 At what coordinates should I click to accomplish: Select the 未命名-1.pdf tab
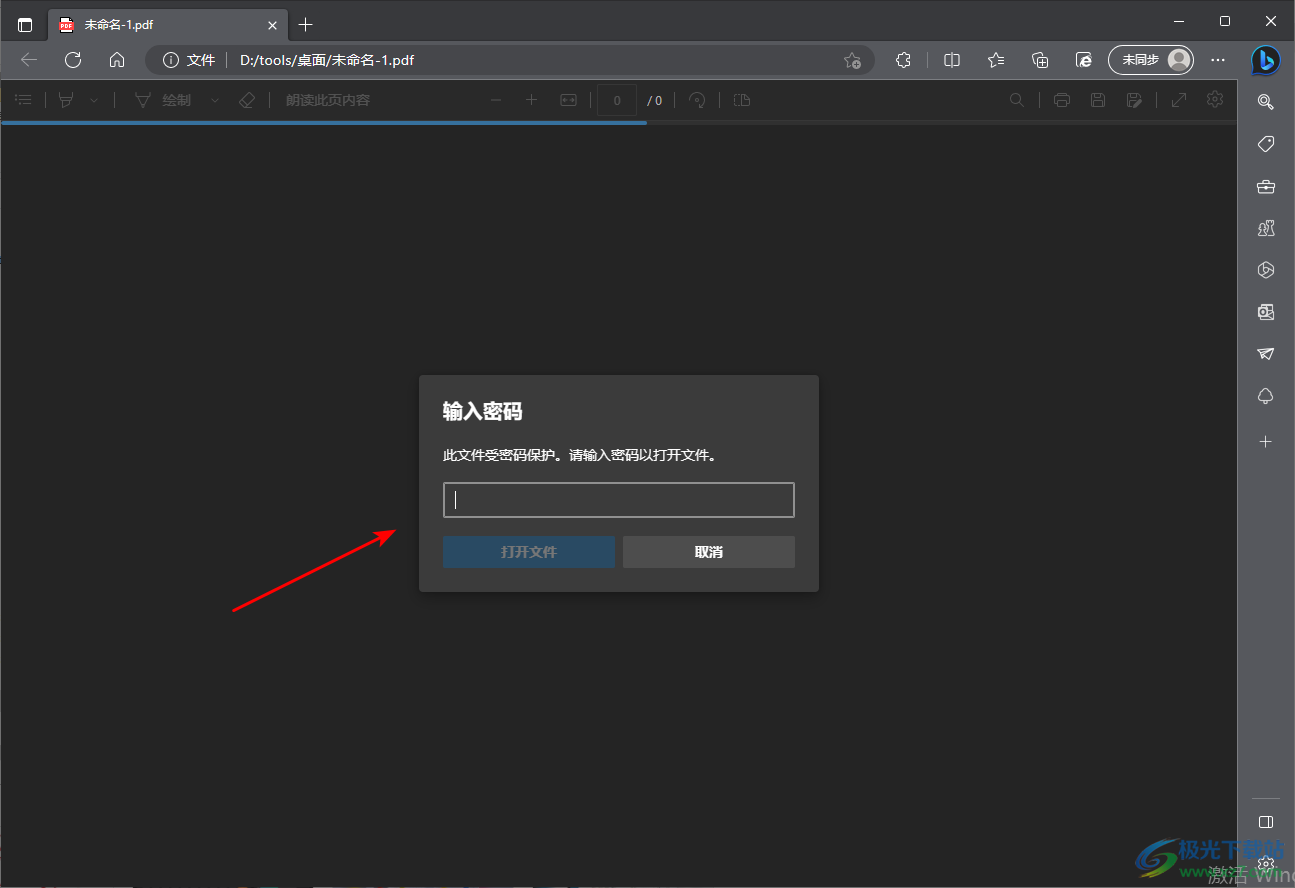click(167, 24)
